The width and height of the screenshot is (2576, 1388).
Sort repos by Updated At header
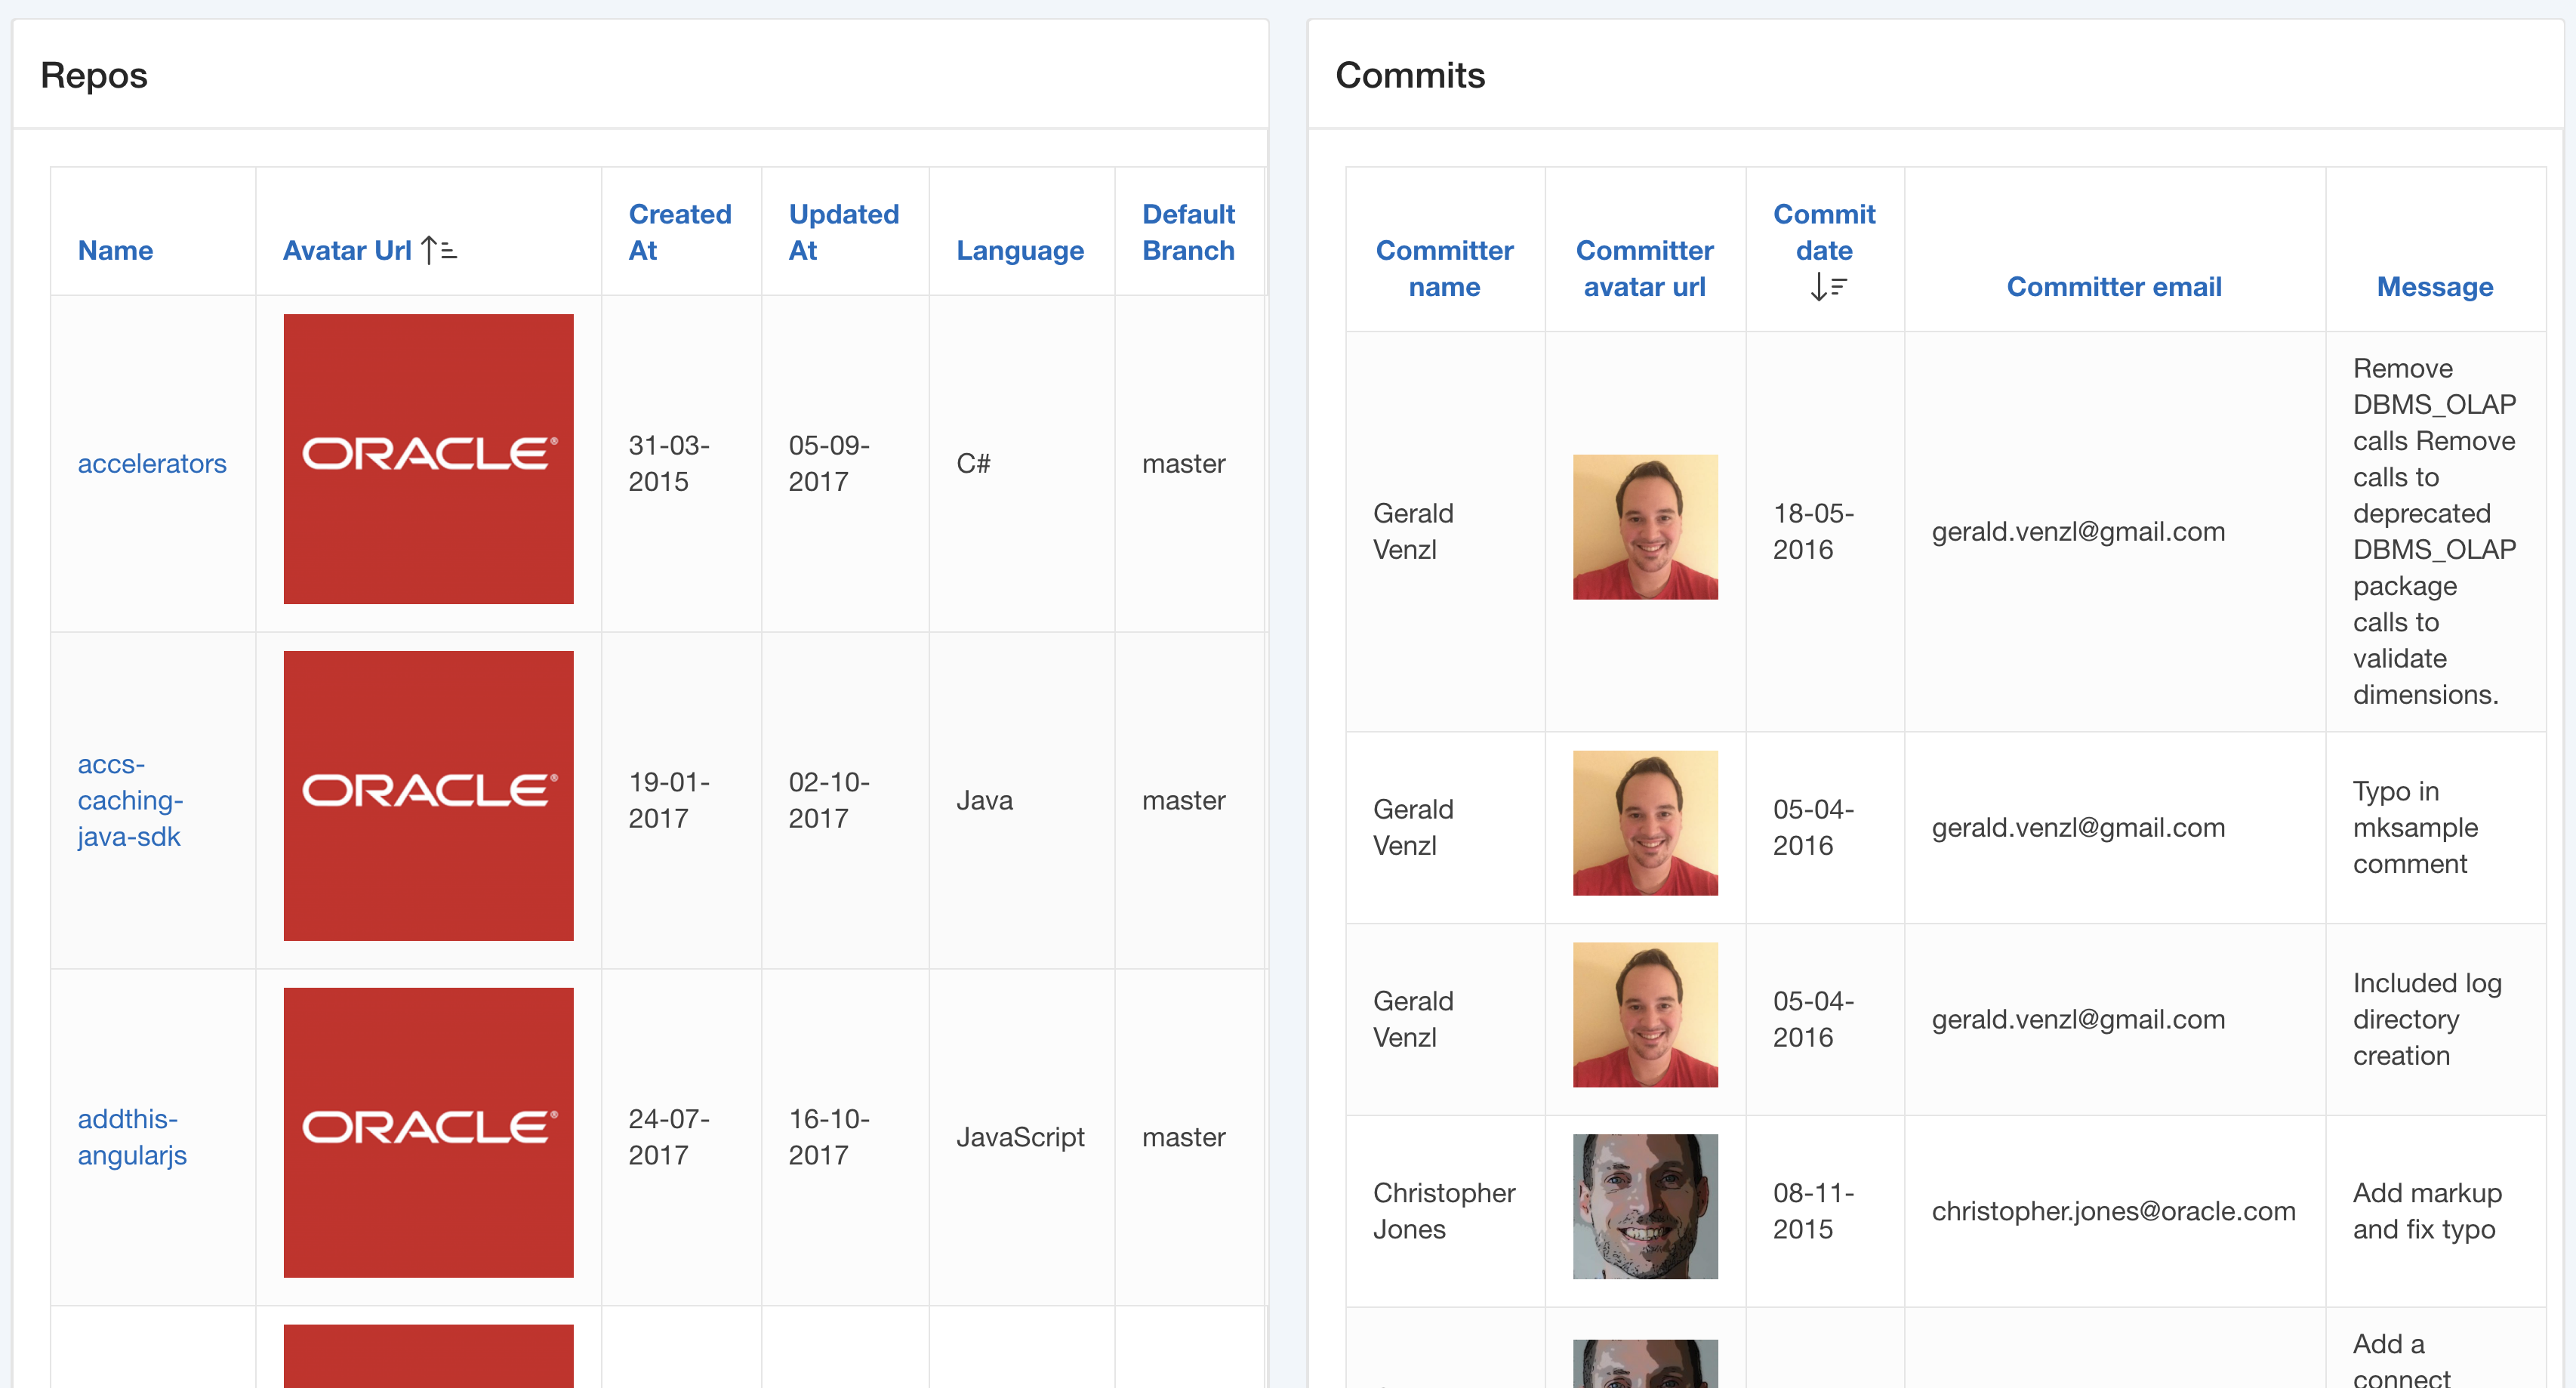click(843, 232)
